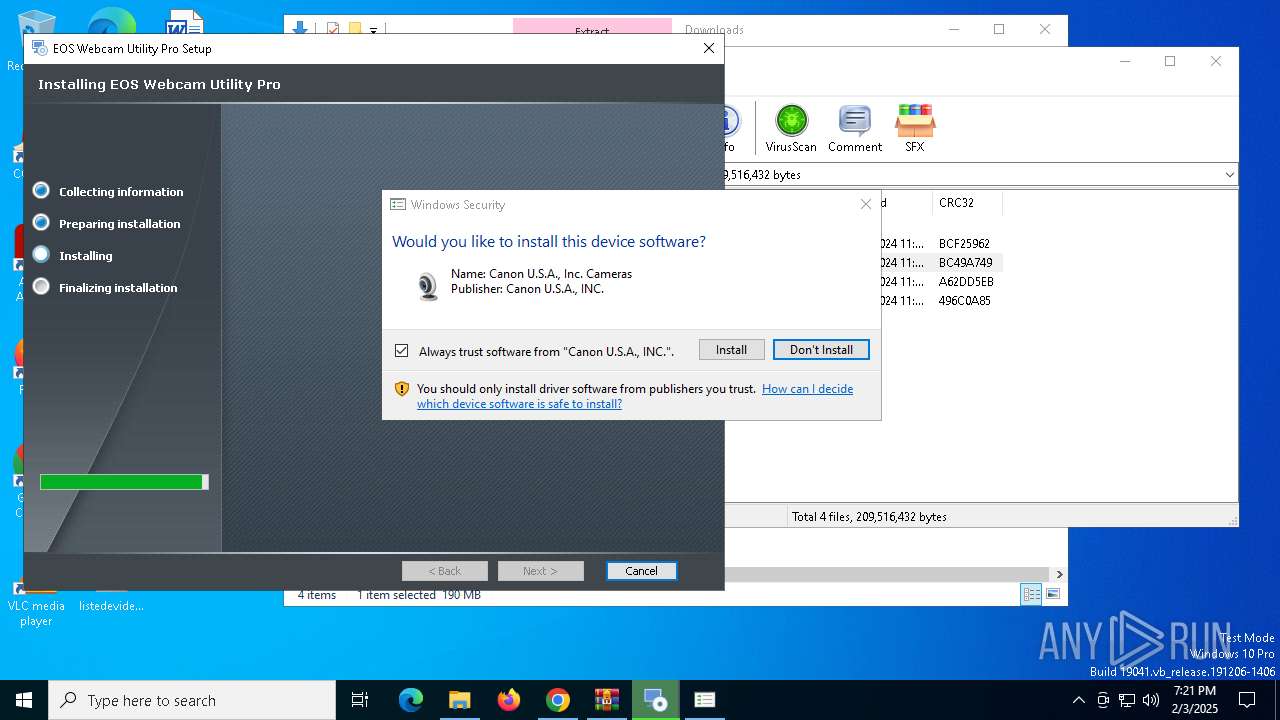Click the webcam device icon in dialog
Screen dimensions: 1280x720
pos(428,286)
